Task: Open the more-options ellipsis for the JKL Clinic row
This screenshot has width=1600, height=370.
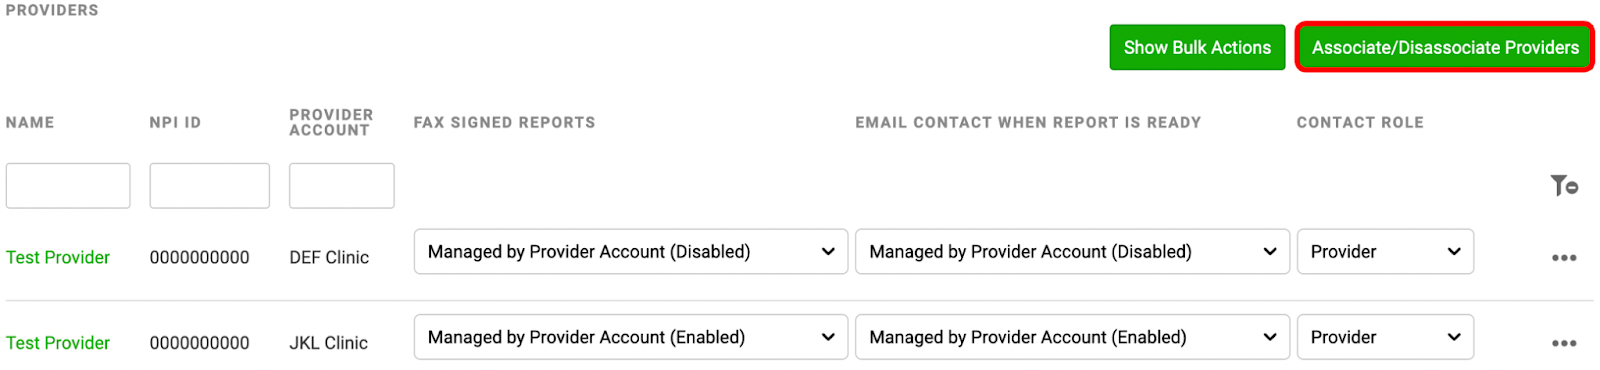Action: [x=1564, y=343]
